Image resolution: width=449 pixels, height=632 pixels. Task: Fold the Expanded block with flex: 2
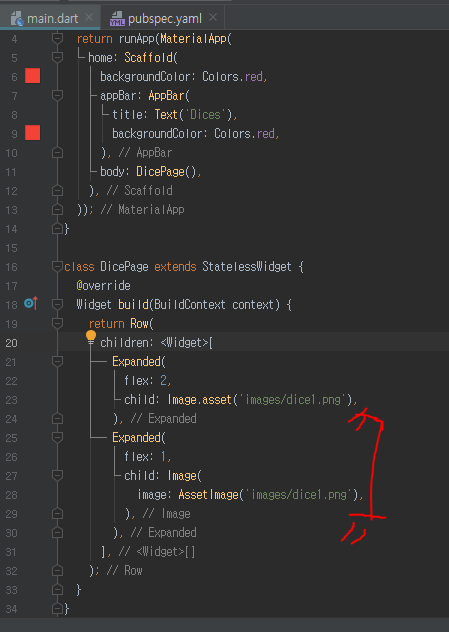point(58,362)
